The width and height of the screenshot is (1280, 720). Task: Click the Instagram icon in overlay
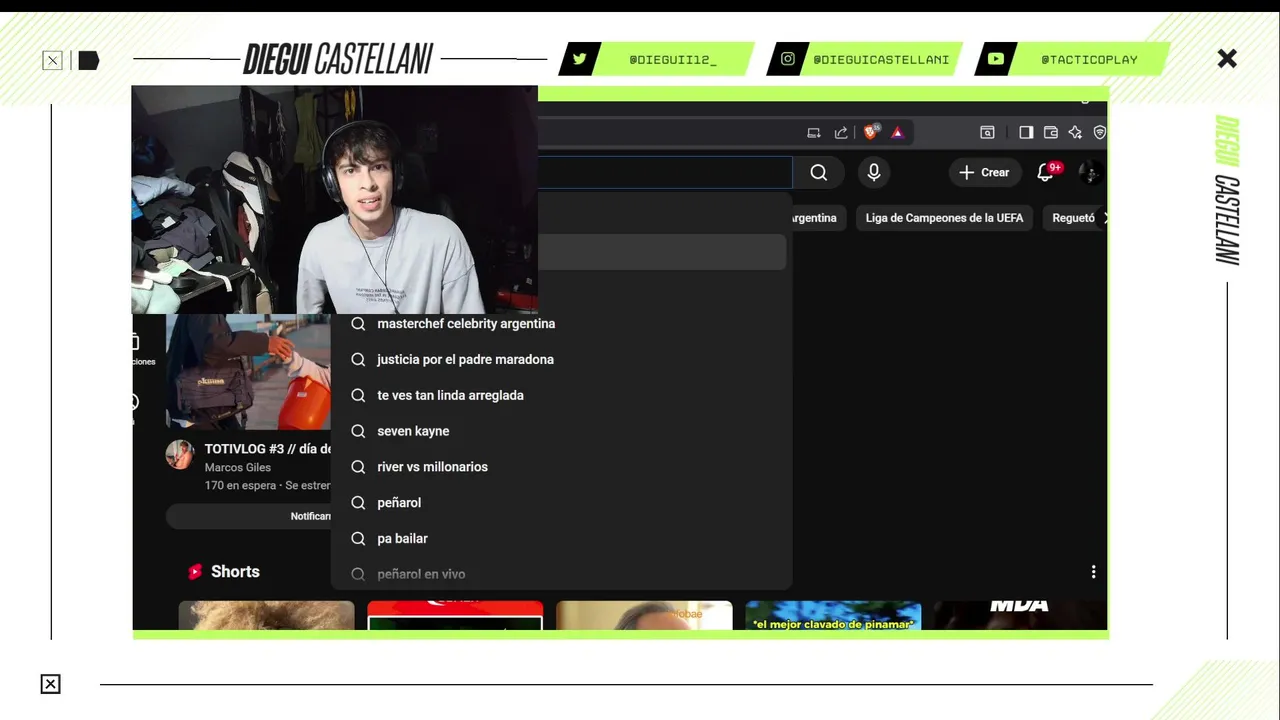click(788, 59)
